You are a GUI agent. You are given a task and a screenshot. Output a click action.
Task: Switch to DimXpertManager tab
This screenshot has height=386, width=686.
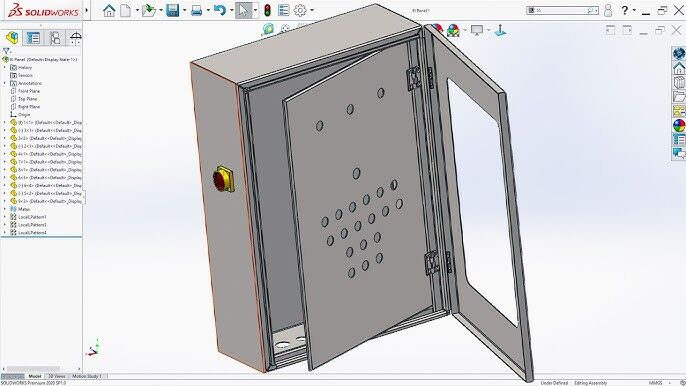click(75, 38)
